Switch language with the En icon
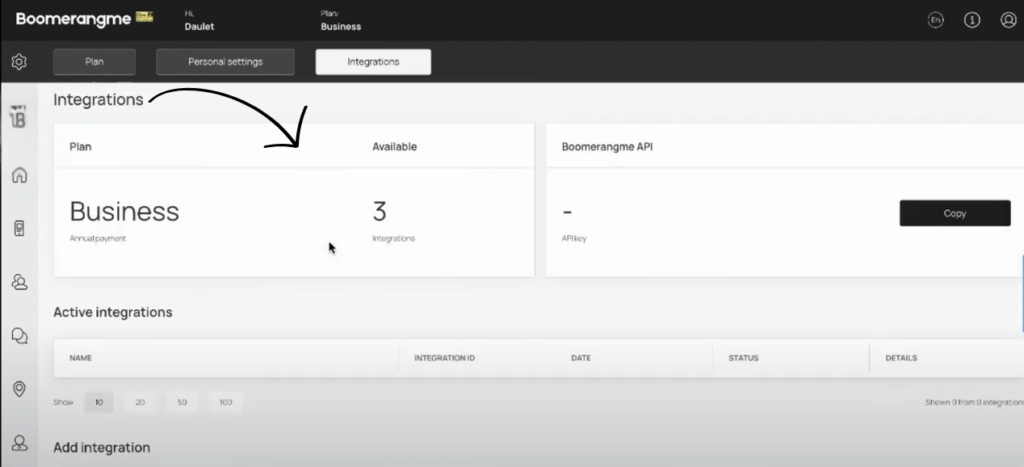This screenshot has height=467, width=1024. [x=936, y=20]
